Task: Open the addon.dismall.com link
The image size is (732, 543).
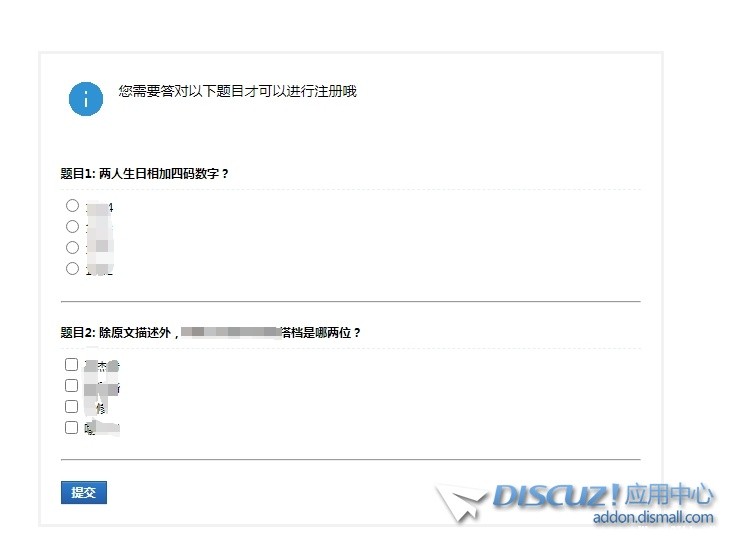Action: 653,517
